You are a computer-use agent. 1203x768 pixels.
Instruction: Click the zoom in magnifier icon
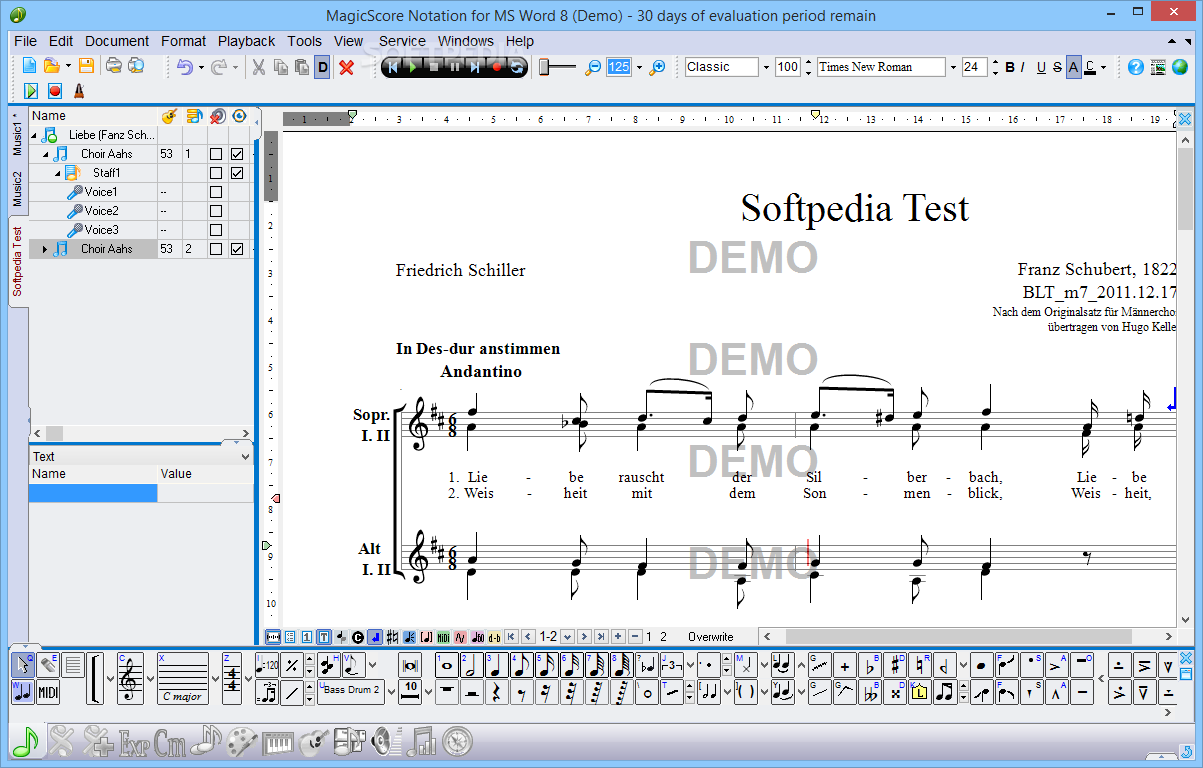[x=657, y=67]
